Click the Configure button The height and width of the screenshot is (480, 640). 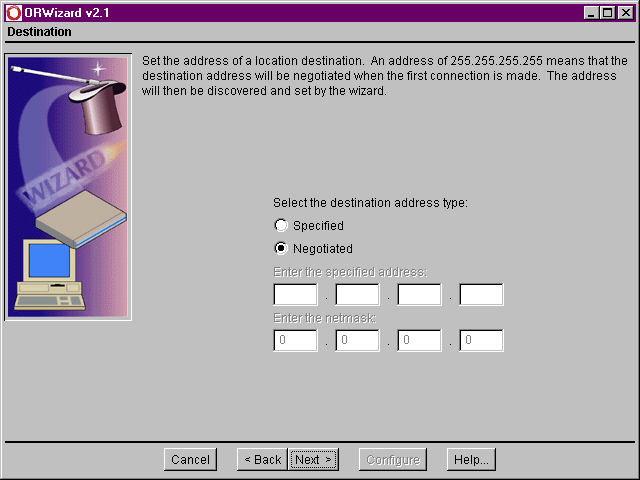coord(391,460)
